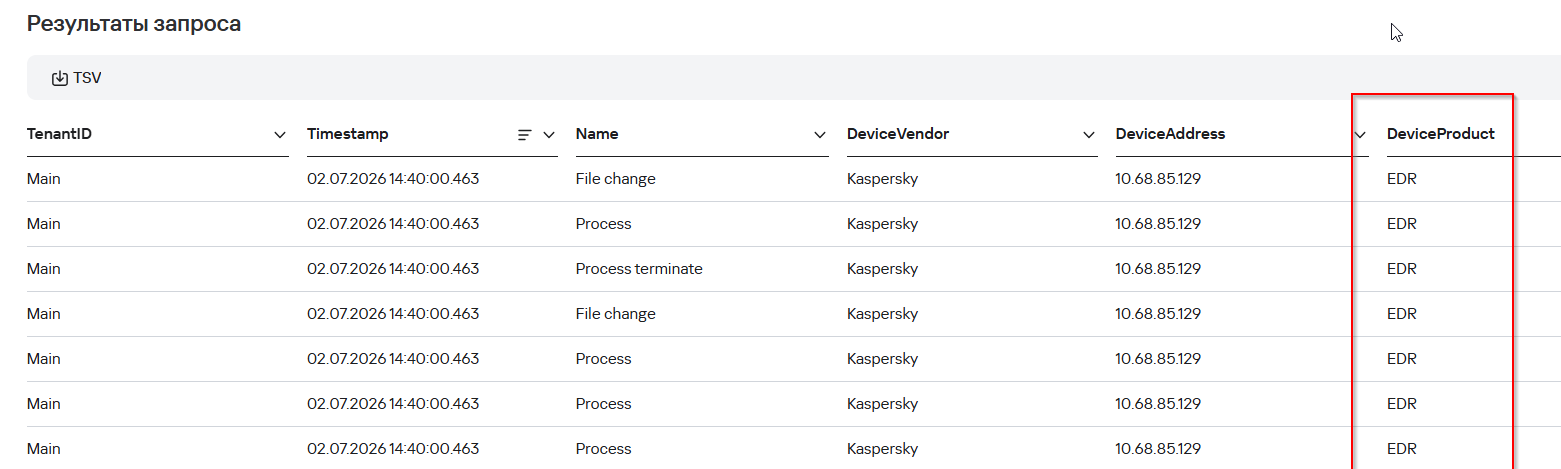Expand the Name column chevron
Viewport: 1561px width, 469px height.
(820, 135)
